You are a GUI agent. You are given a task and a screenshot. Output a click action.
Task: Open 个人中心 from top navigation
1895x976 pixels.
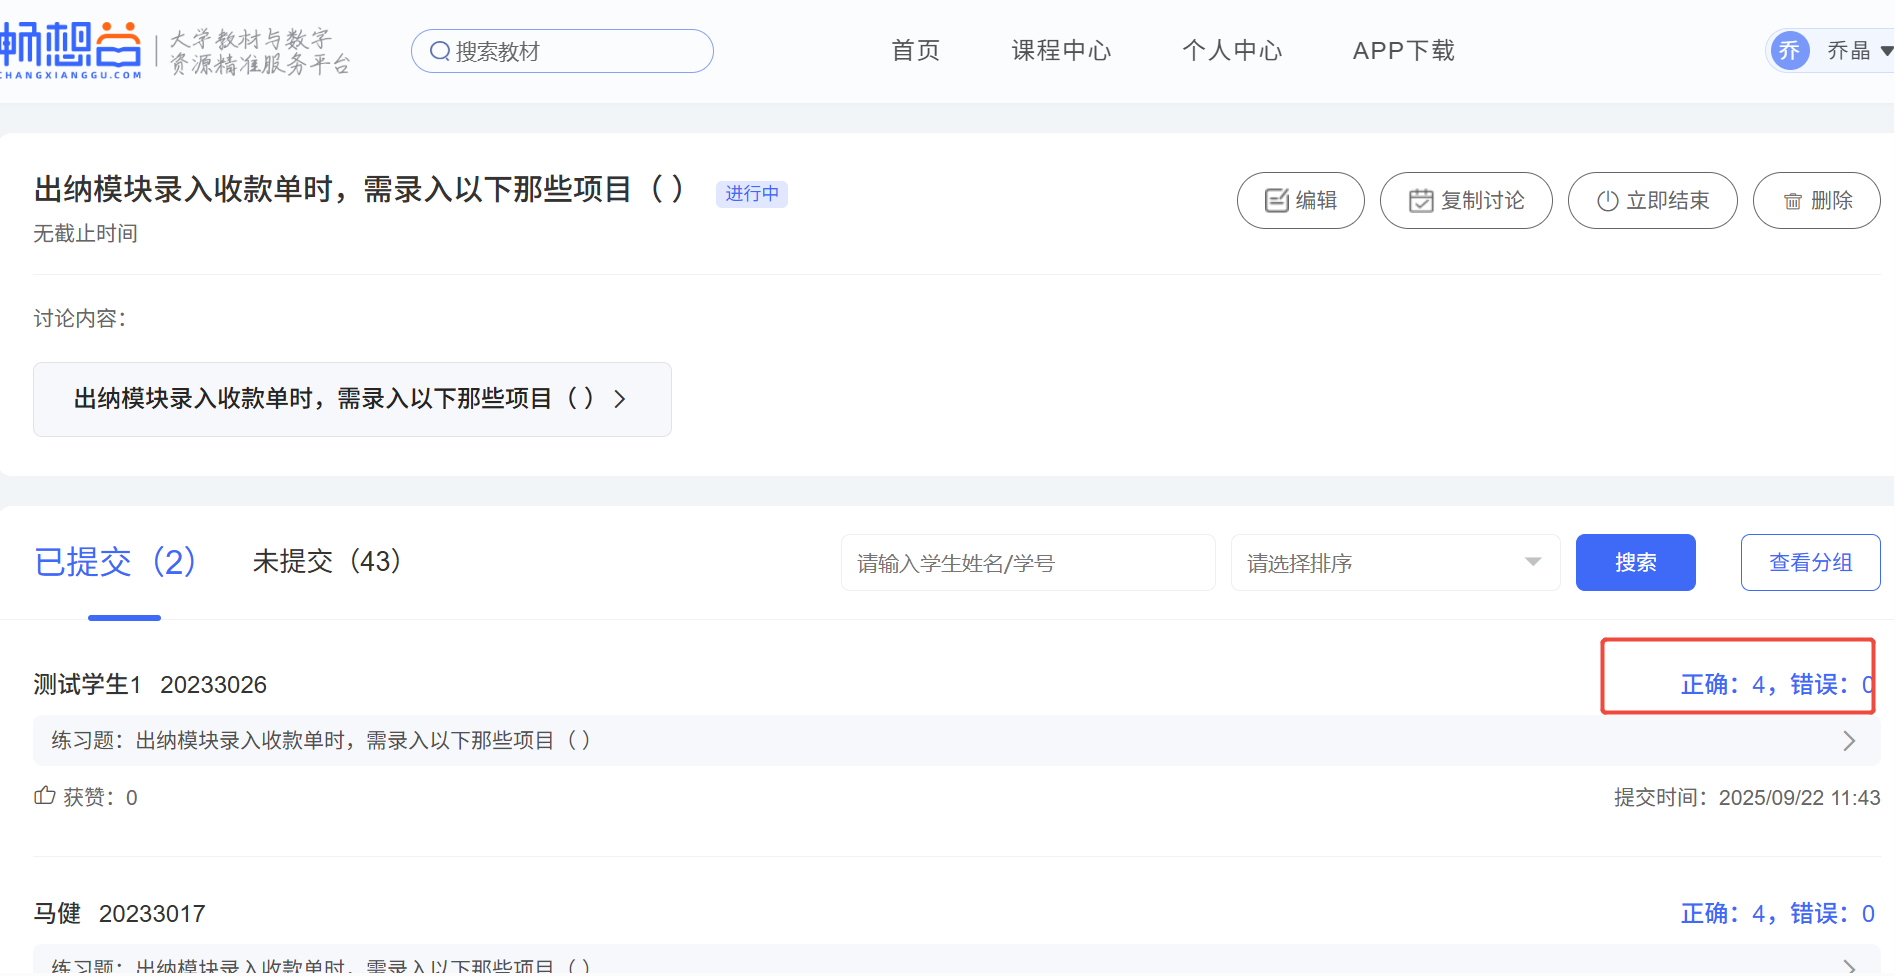1231,51
